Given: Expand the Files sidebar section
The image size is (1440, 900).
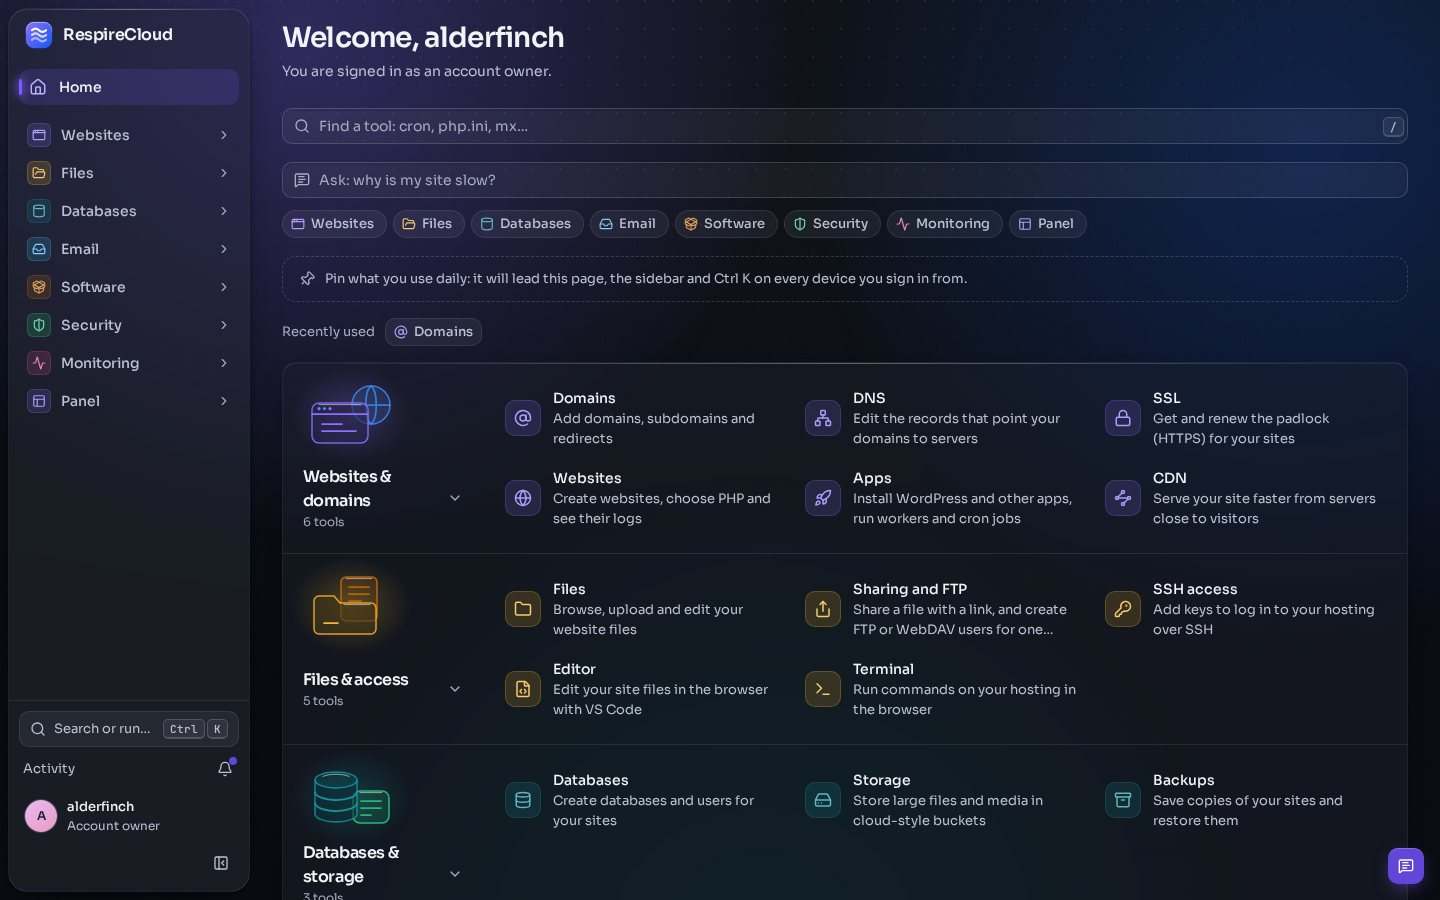Looking at the screenshot, I should [129, 173].
